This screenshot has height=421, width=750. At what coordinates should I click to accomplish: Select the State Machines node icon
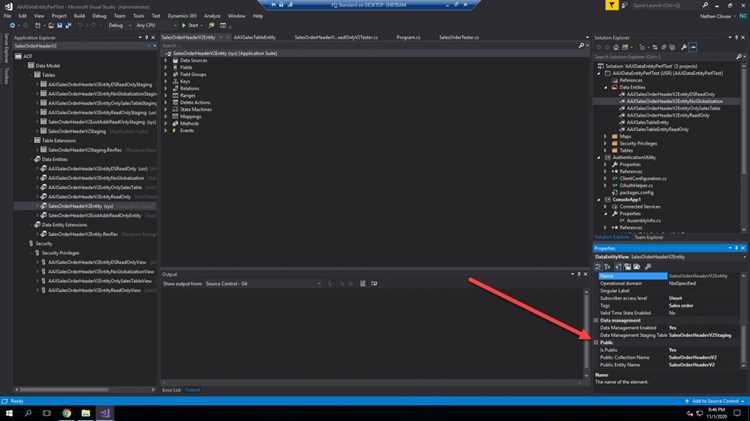click(x=176, y=110)
